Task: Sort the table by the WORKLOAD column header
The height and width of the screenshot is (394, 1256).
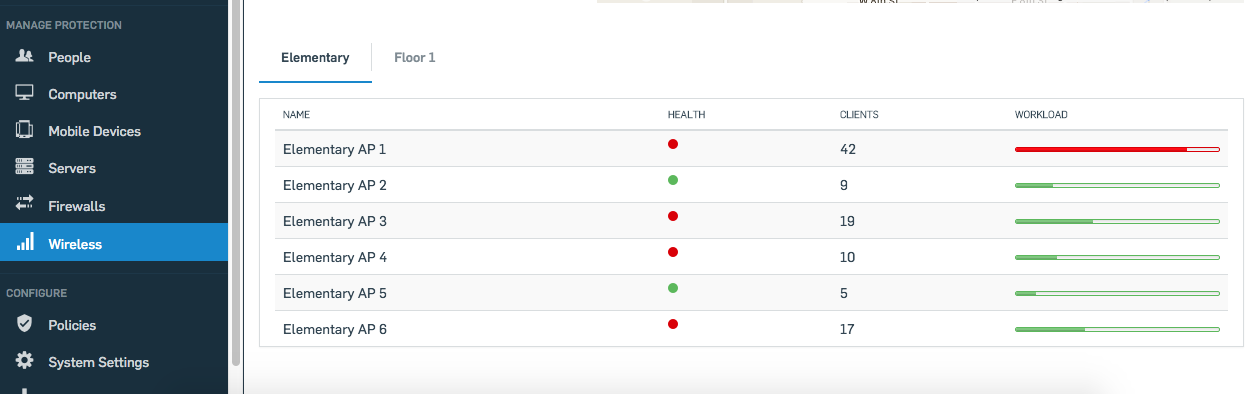Action: [1041, 115]
